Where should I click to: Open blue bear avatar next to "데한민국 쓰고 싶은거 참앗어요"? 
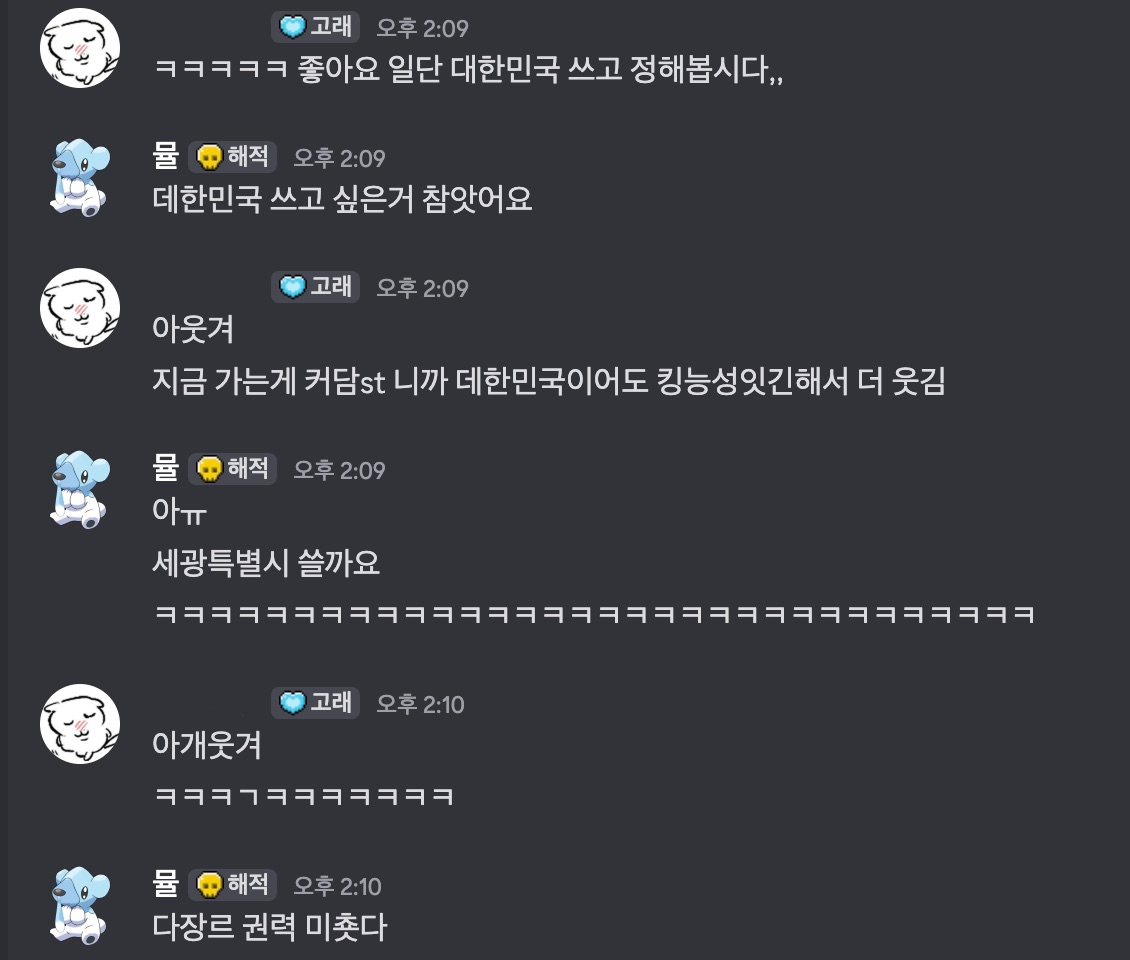click(x=78, y=178)
